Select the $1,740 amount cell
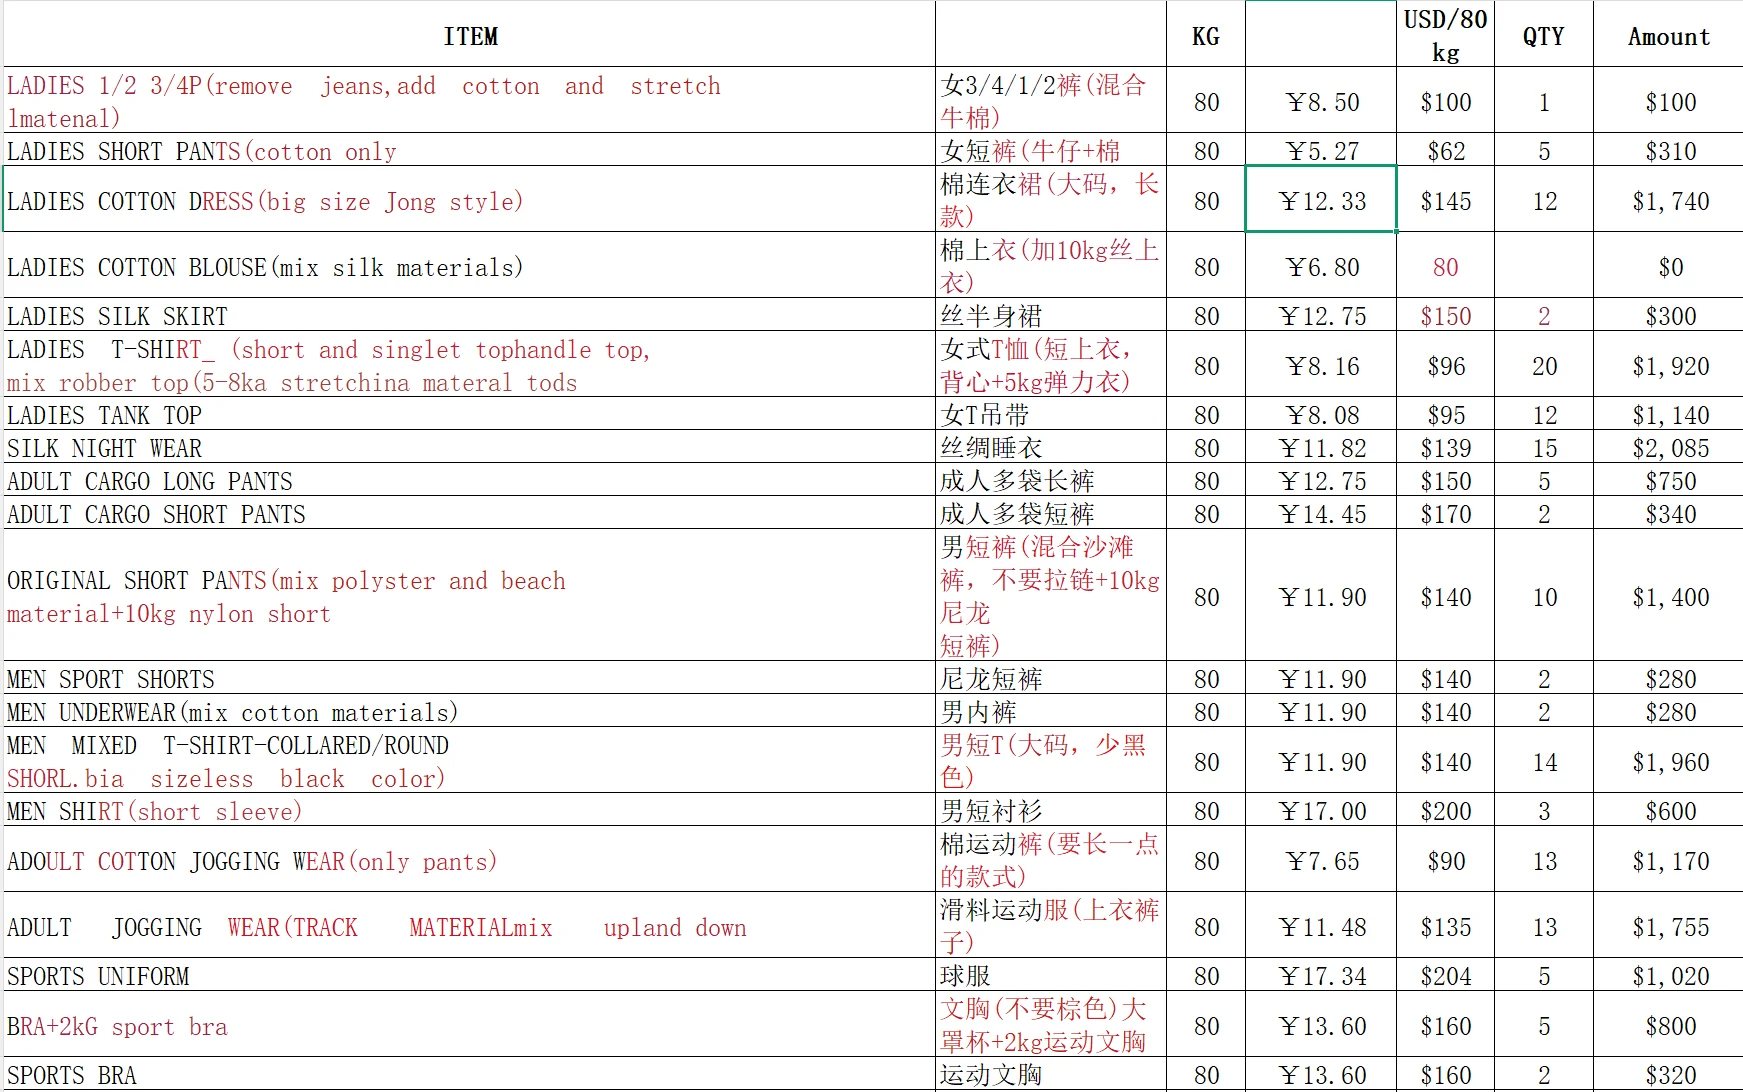This screenshot has height=1092, width=1743. [1668, 200]
